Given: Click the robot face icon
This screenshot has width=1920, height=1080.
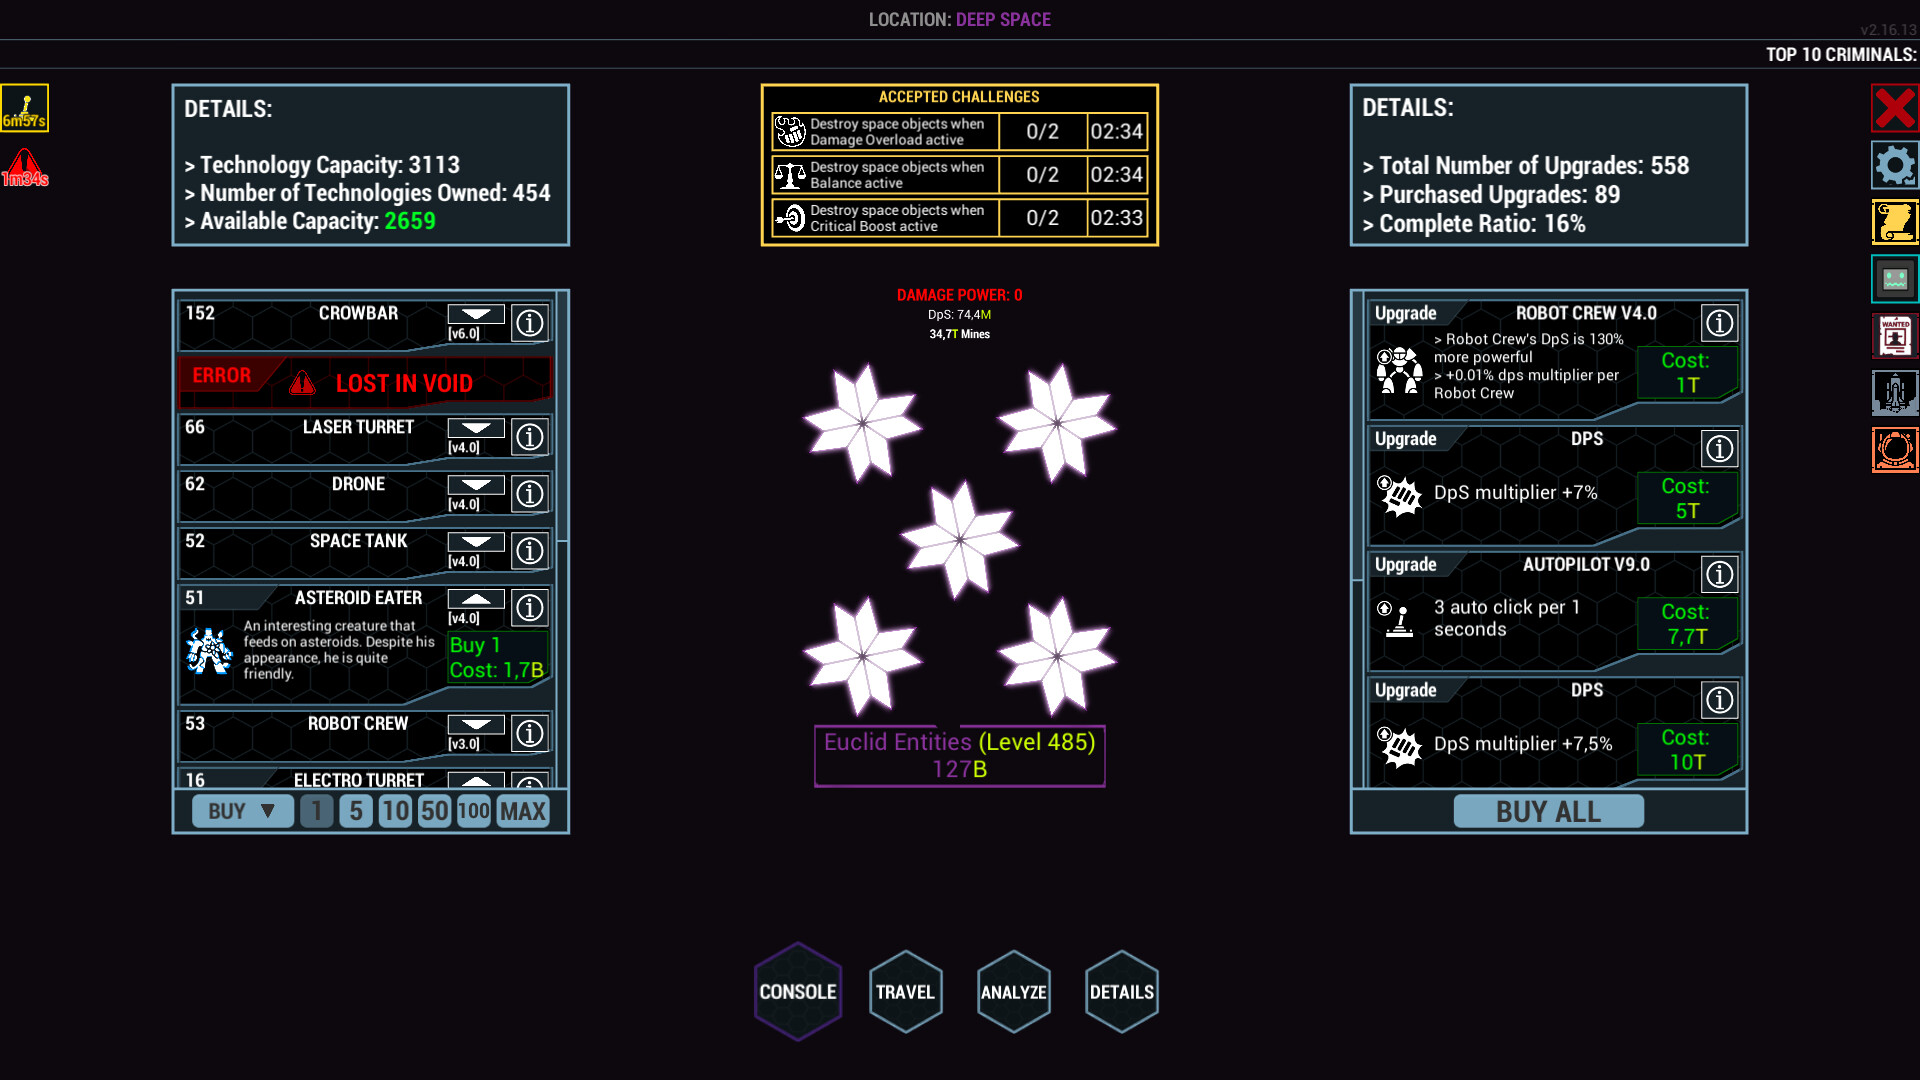Looking at the screenshot, I should (1894, 279).
